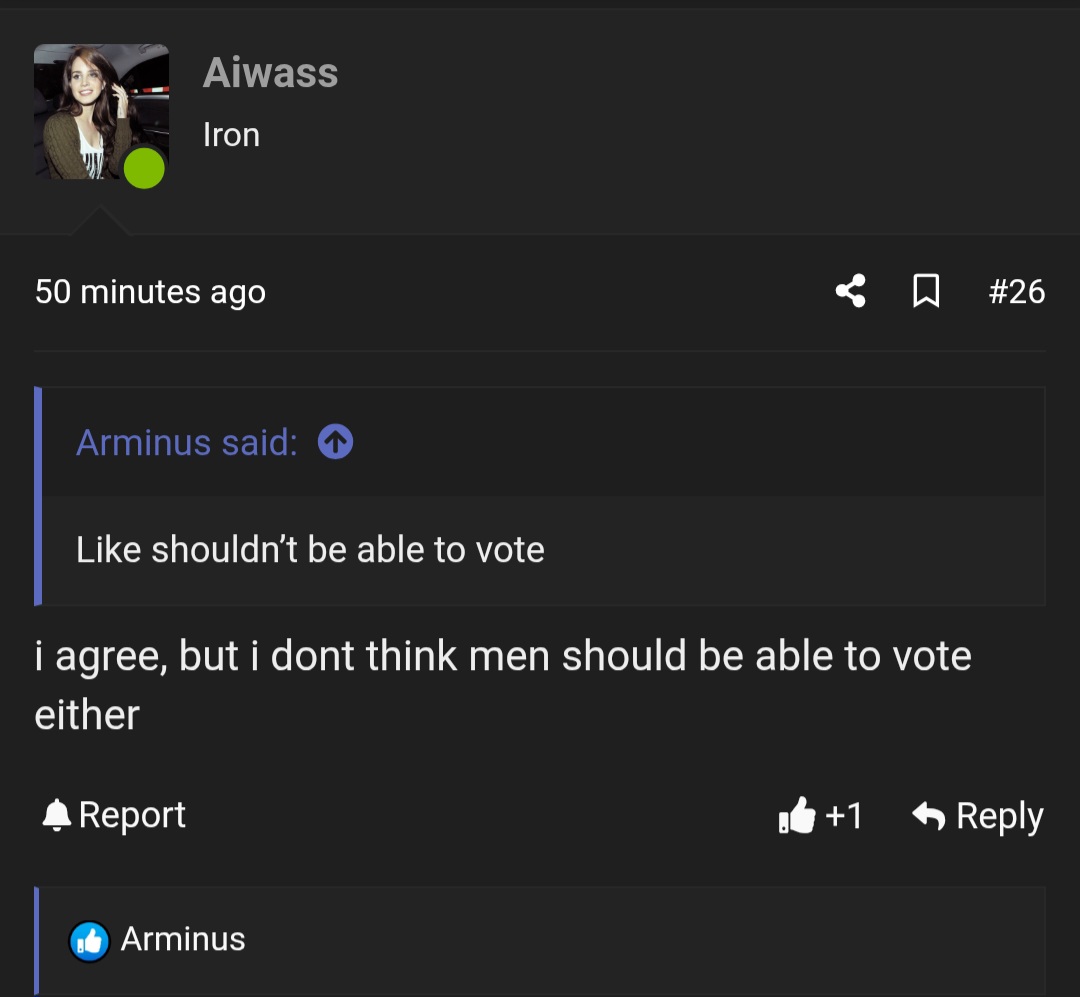Bookmark this post using the bookmark icon
Image resolution: width=1080 pixels, height=997 pixels.
[926, 291]
